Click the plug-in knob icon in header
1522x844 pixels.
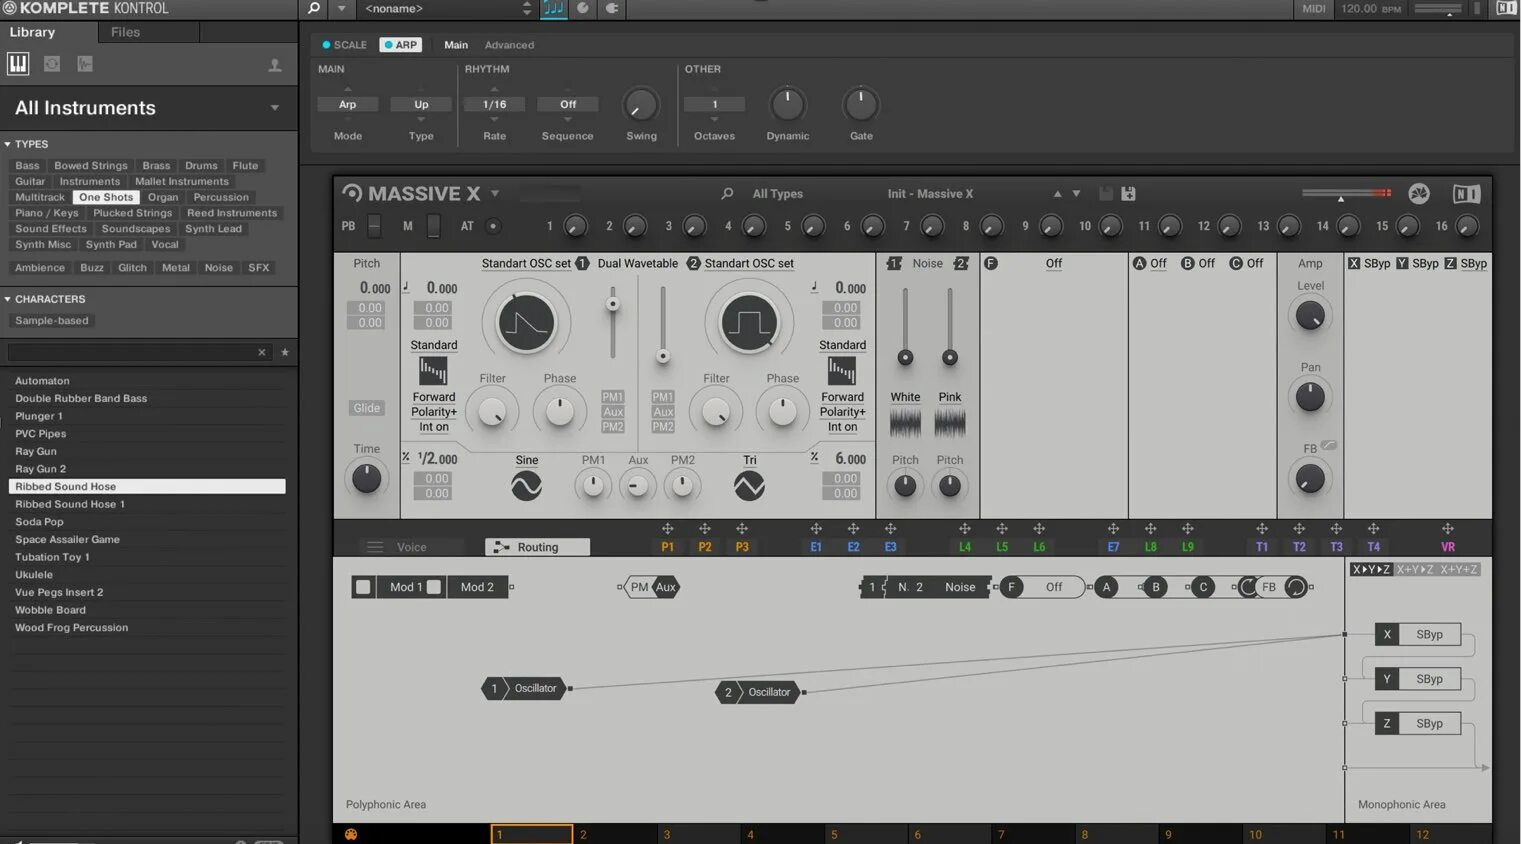coord(583,8)
